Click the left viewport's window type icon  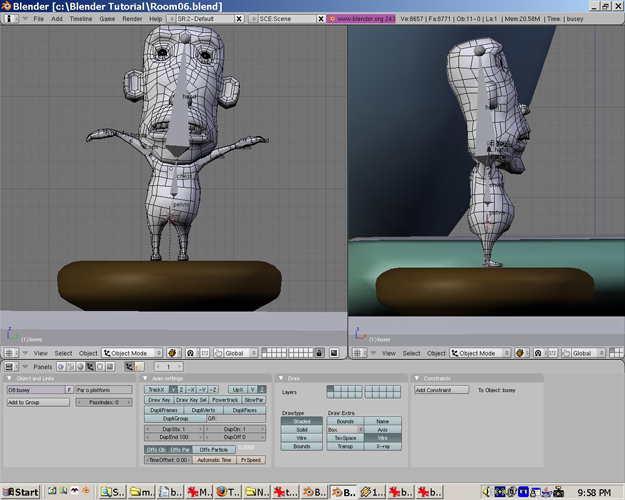pos(11,353)
